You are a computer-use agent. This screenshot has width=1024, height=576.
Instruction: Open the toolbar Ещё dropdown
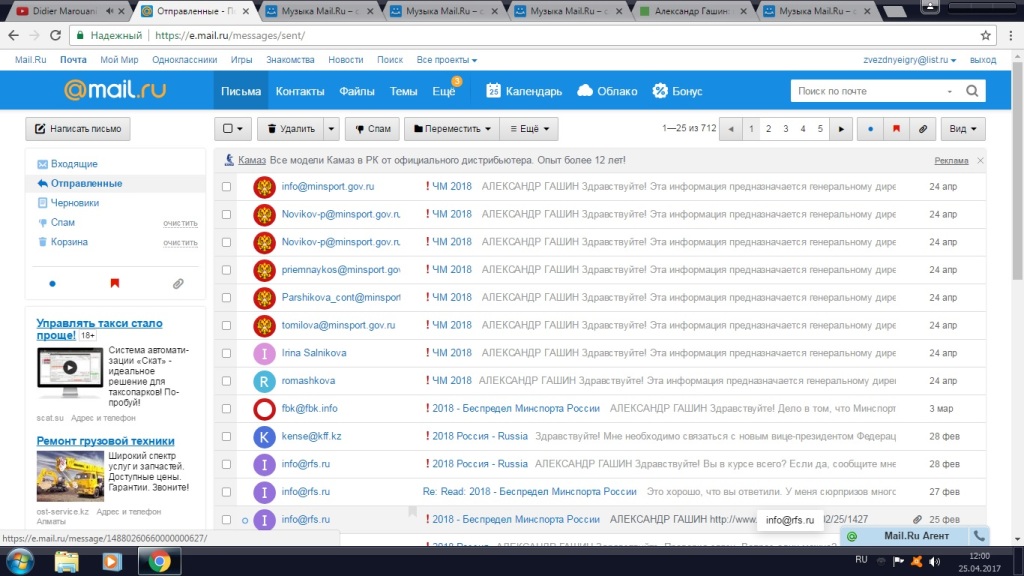point(529,129)
